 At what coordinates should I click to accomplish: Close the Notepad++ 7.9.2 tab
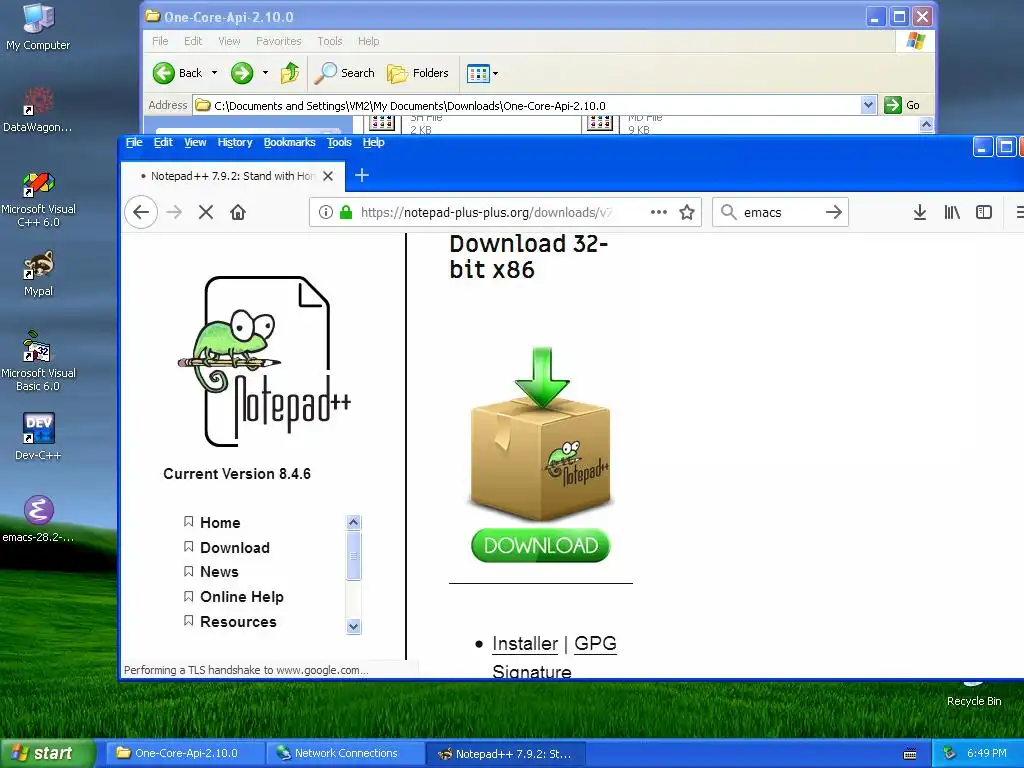[x=328, y=176]
